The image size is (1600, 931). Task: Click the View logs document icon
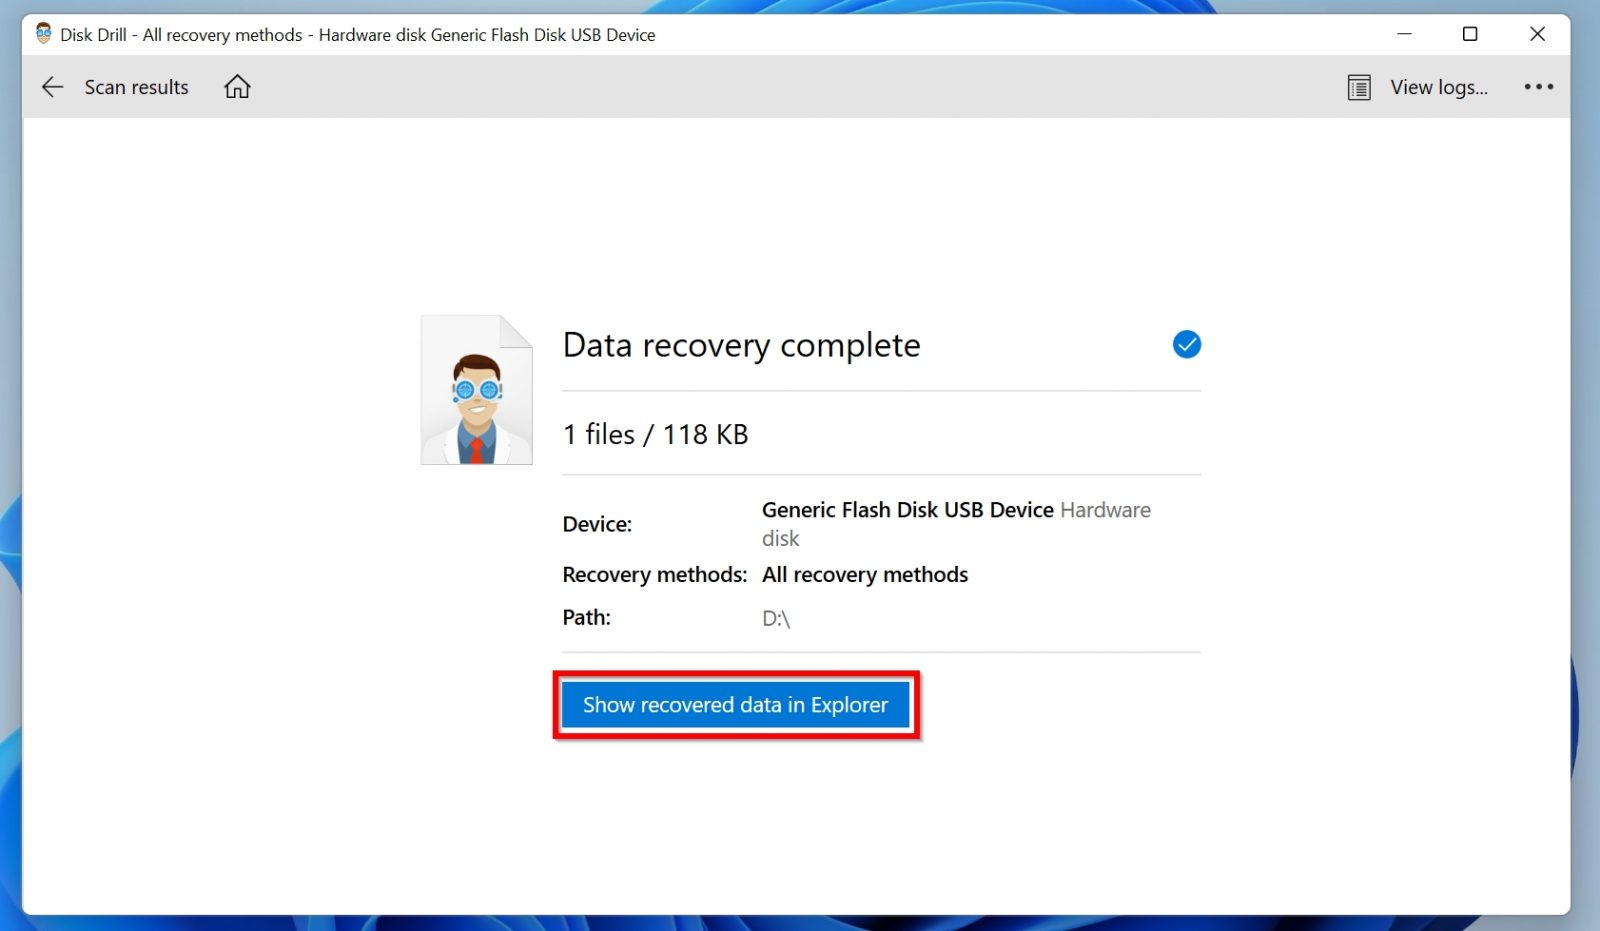(1359, 87)
